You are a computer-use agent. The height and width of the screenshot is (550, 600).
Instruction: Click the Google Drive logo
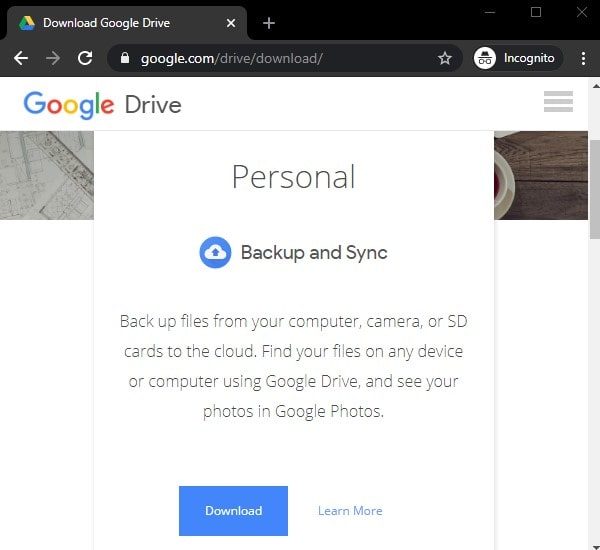(102, 104)
